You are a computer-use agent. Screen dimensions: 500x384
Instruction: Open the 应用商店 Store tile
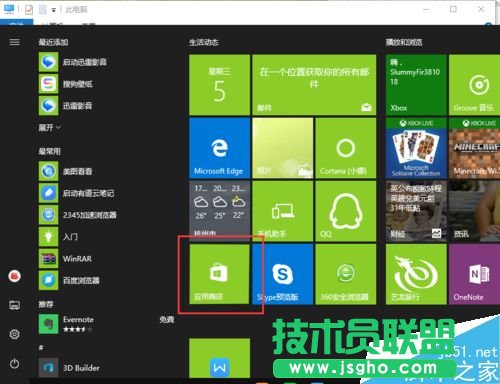click(219, 274)
